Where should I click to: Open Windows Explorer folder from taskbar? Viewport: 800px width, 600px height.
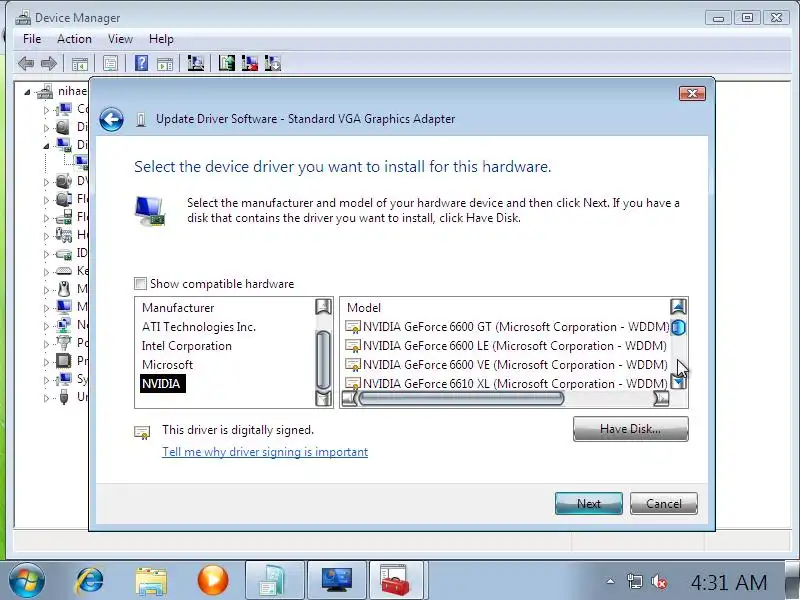coord(151,580)
